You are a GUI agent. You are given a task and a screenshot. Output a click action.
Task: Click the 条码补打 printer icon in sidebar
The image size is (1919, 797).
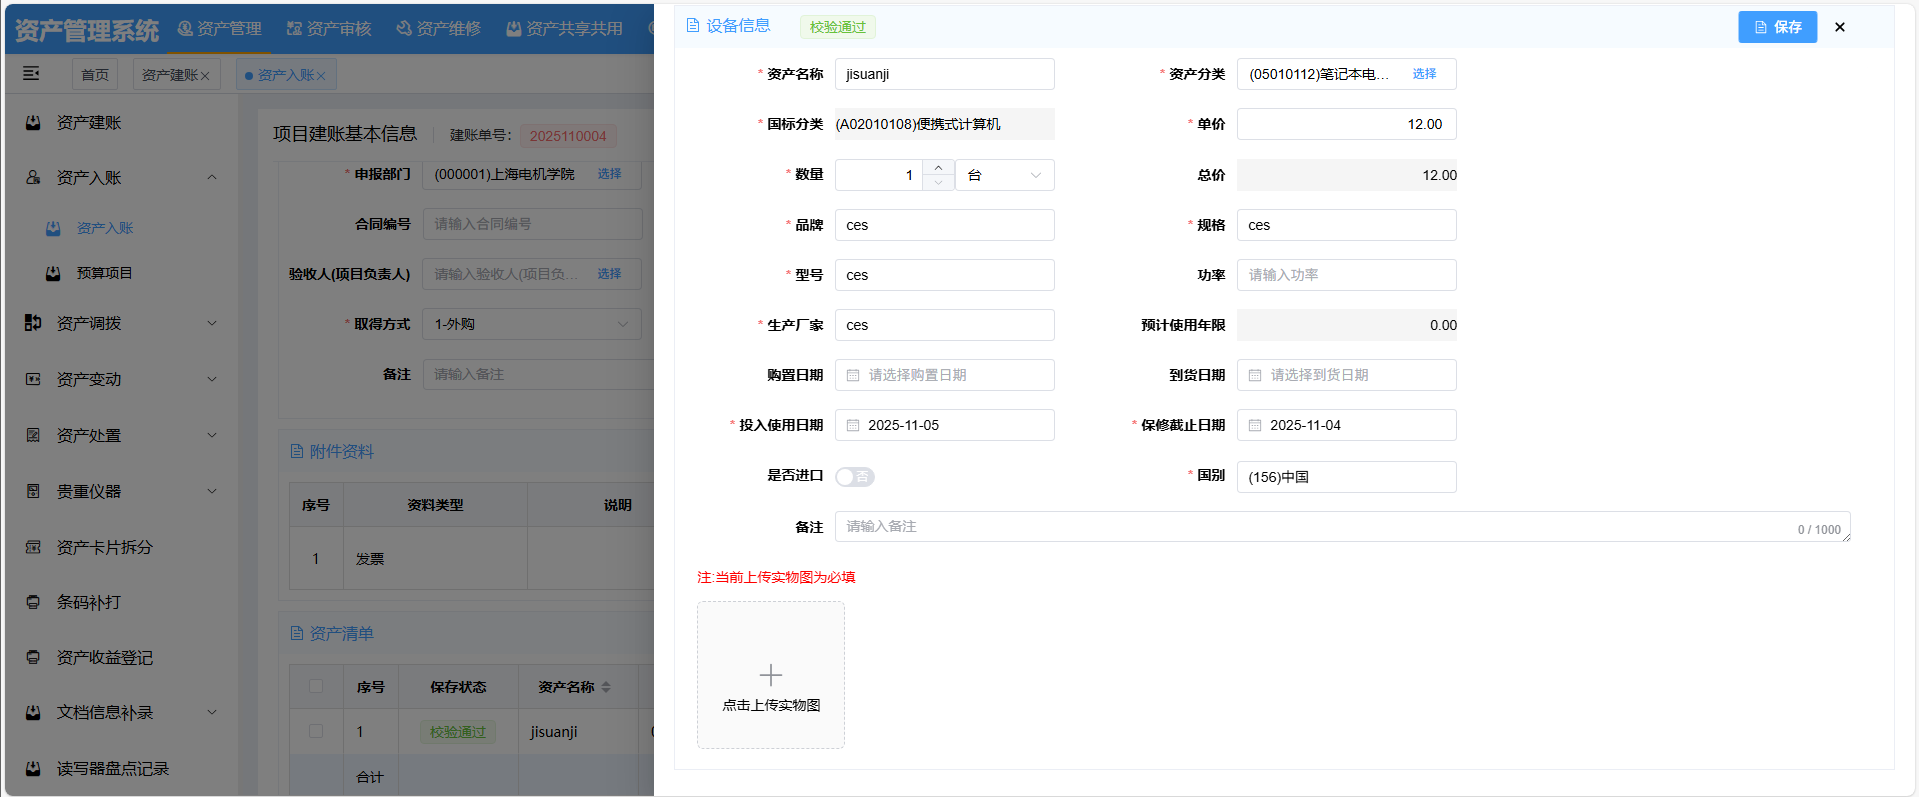pyautogui.click(x=33, y=602)
